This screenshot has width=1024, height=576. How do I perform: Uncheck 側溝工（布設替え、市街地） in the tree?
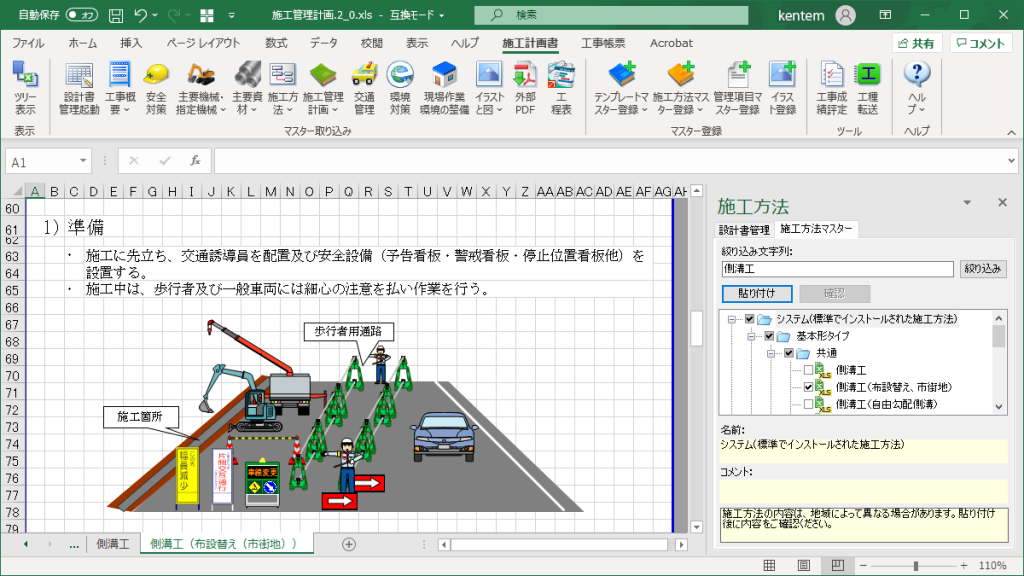click(x=808, y=387)
